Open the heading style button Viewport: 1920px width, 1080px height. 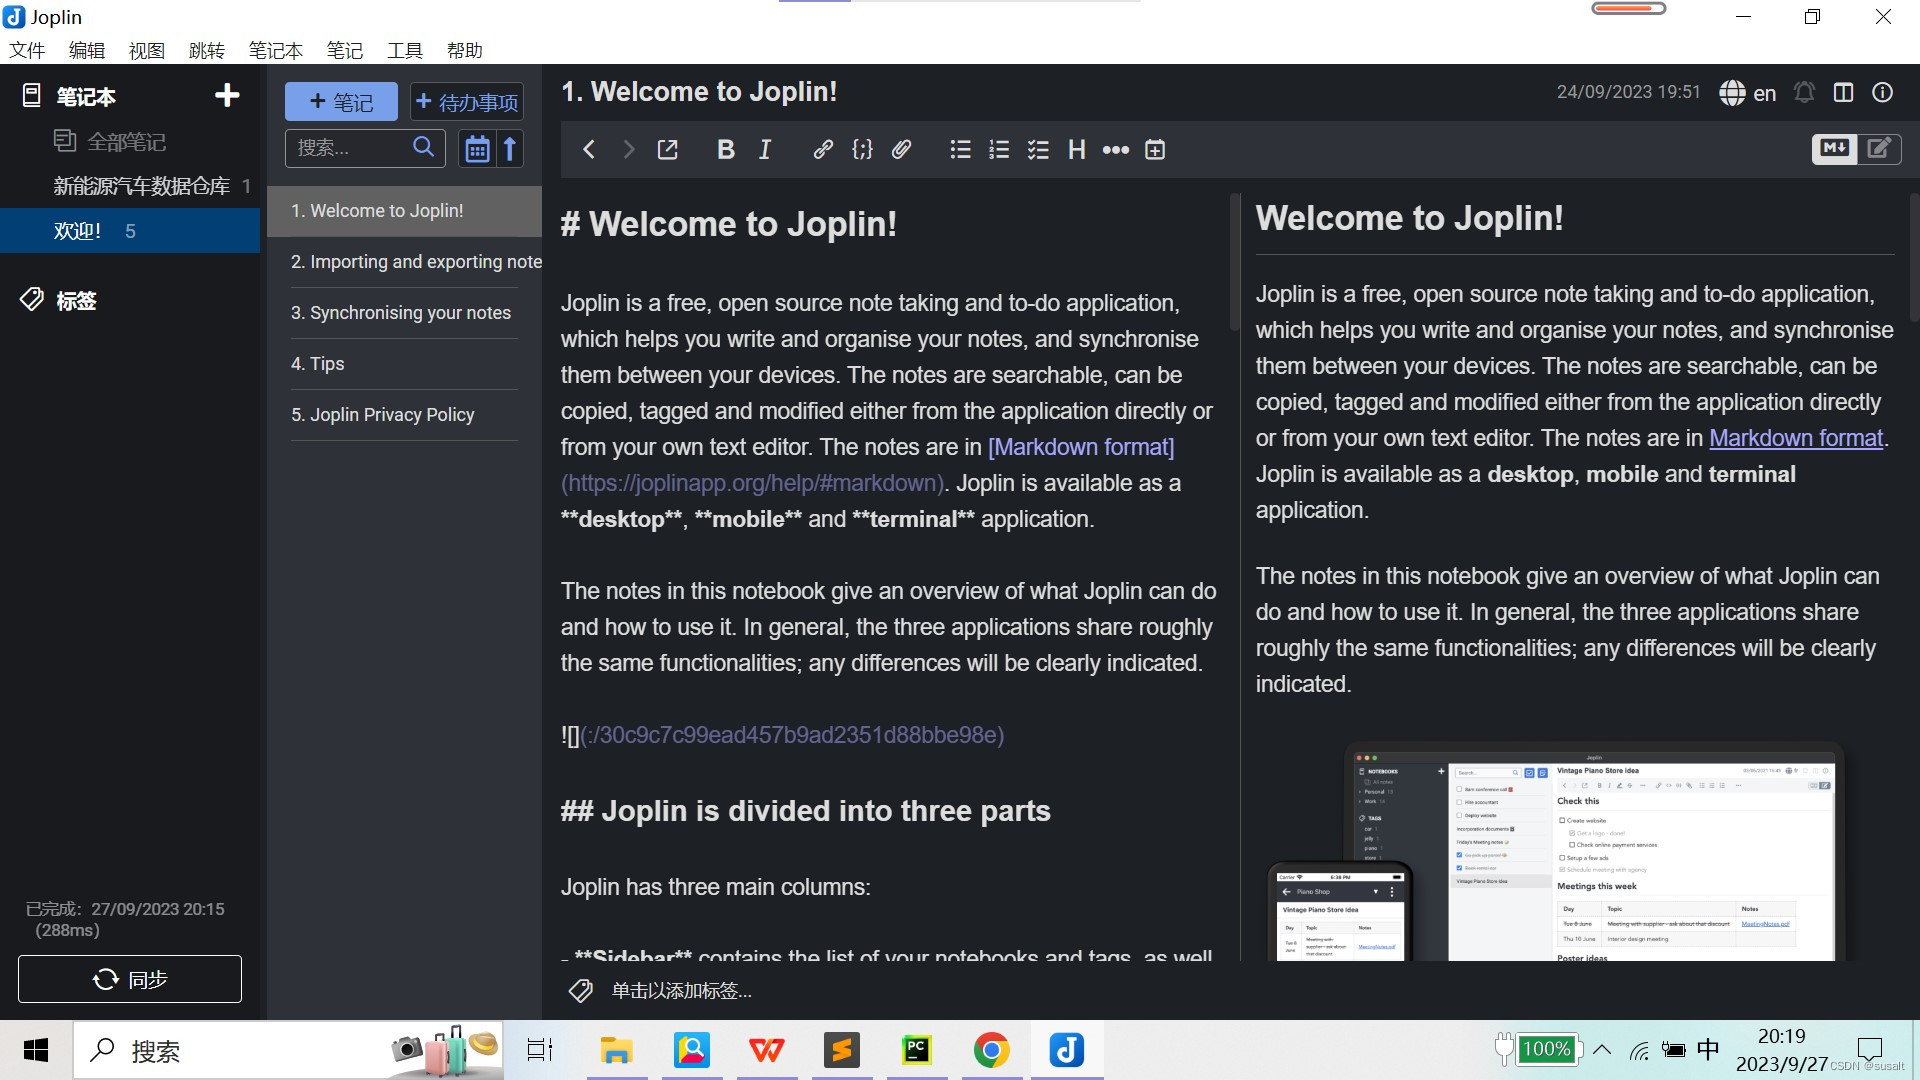click(x=1076, y=150)
